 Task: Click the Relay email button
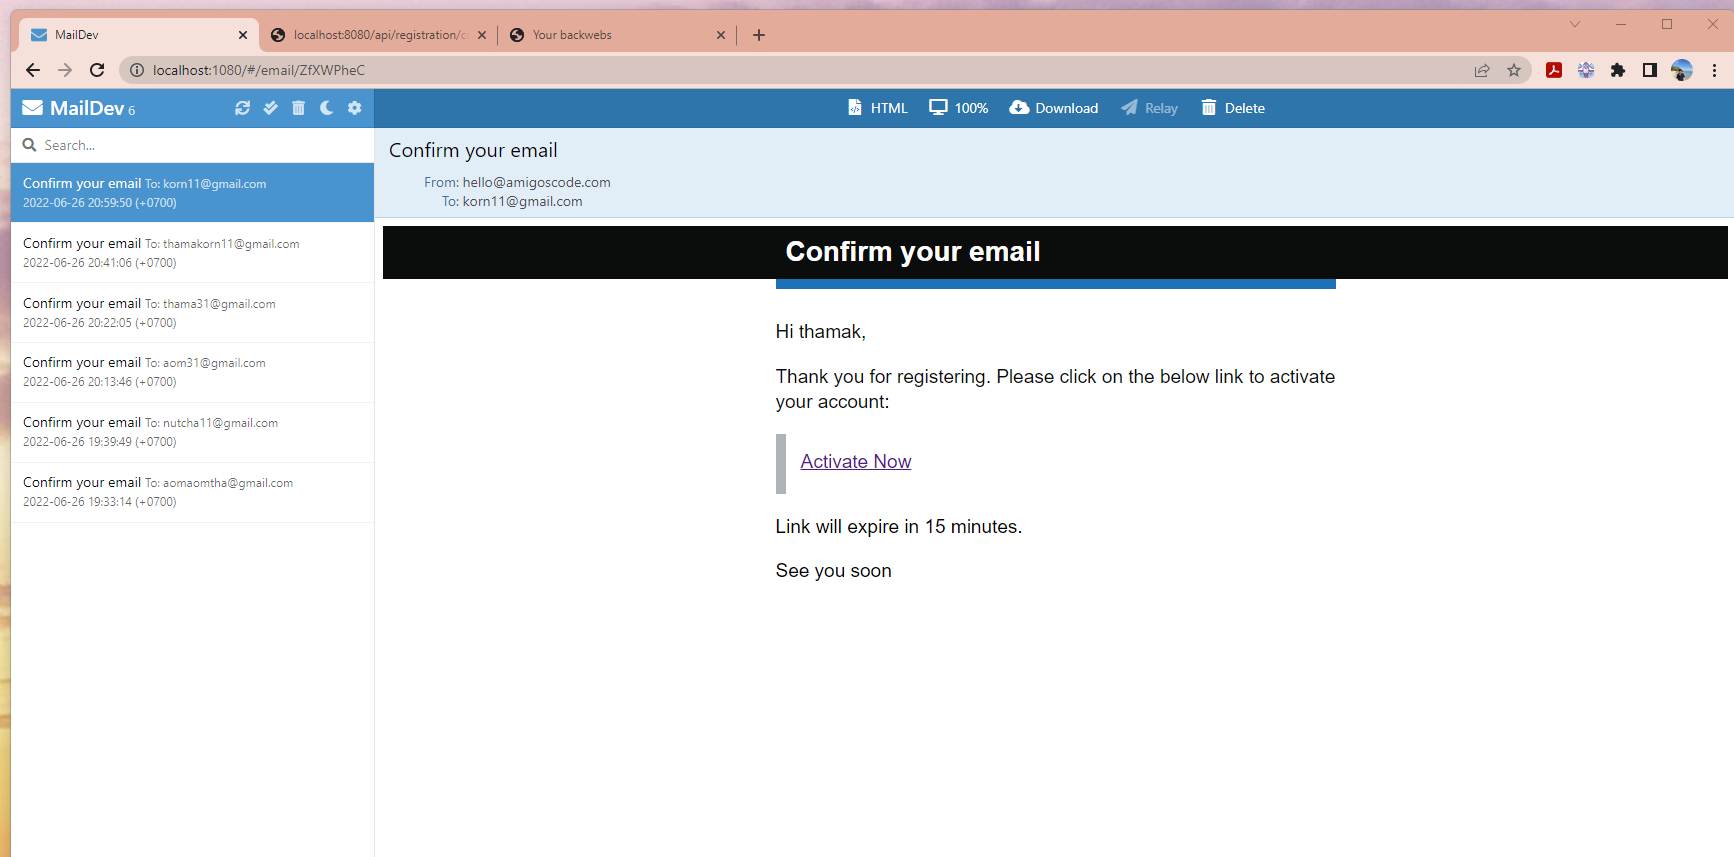pos(1149,108)
